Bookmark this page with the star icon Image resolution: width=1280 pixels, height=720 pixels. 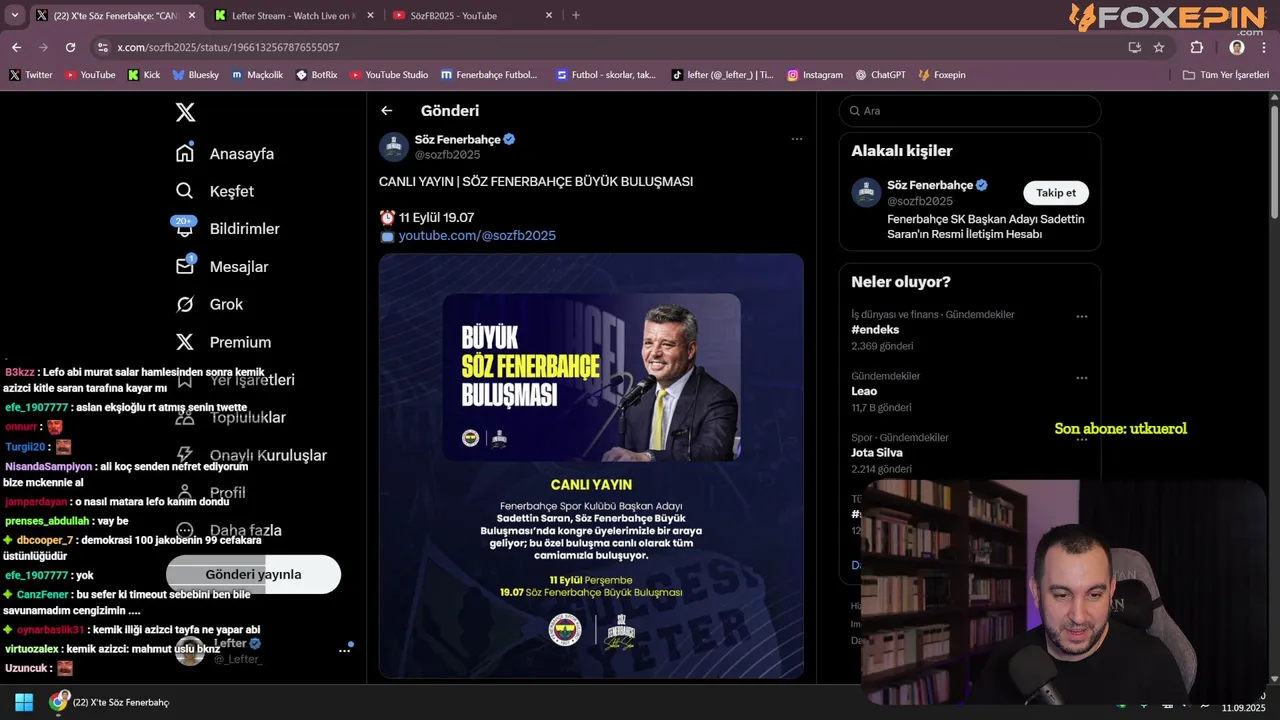point(1159,47)
